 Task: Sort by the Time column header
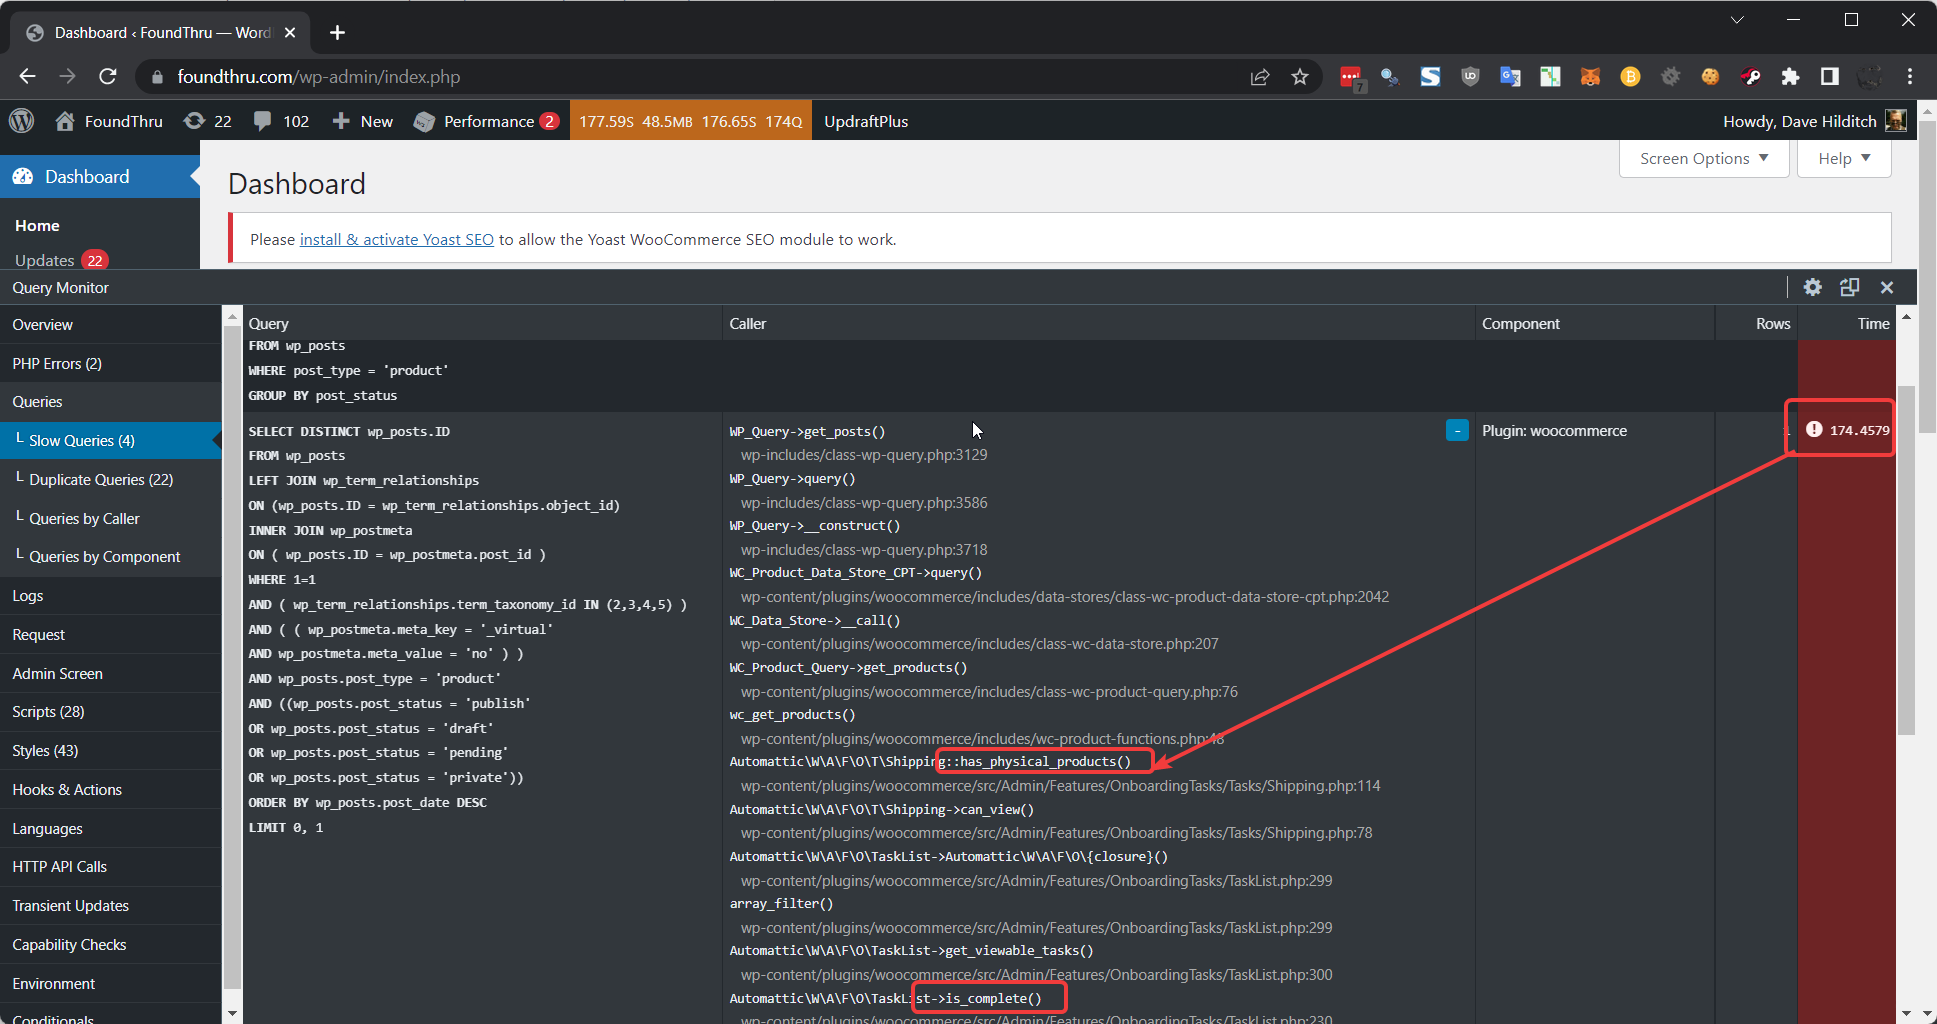pos(1846,323)
